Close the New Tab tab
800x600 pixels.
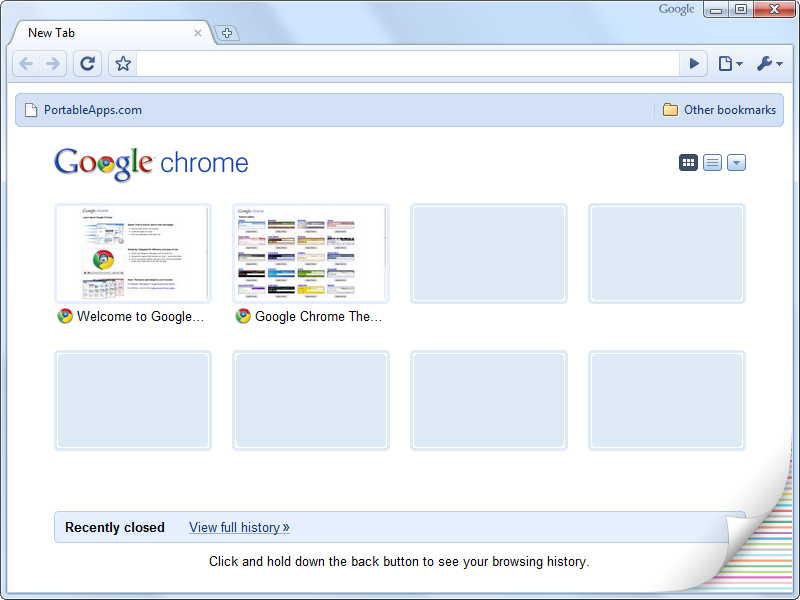(x=198, y=33)
